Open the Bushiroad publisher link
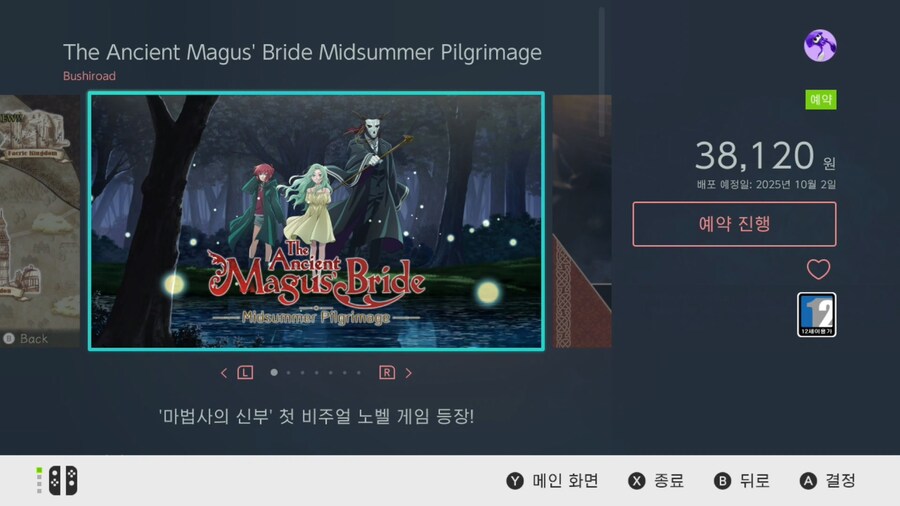 click(x=90, y=76)
